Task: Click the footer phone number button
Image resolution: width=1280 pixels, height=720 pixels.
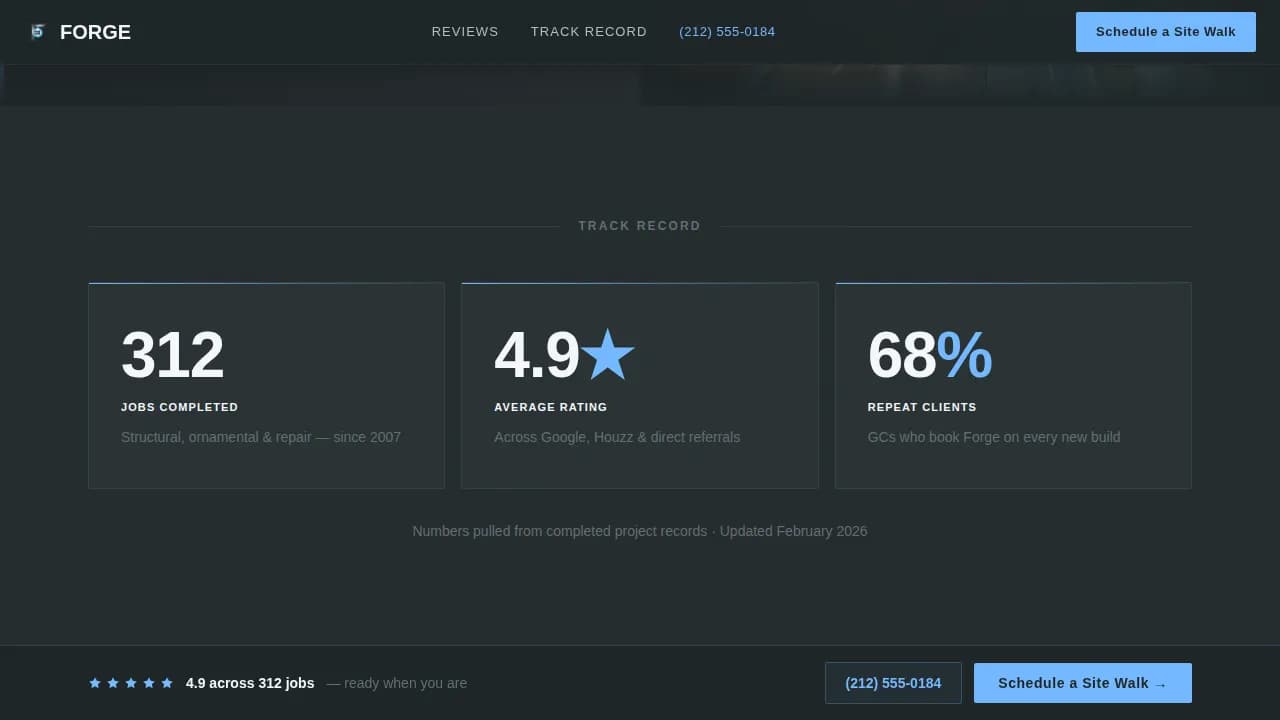Action: click(893, 683)
